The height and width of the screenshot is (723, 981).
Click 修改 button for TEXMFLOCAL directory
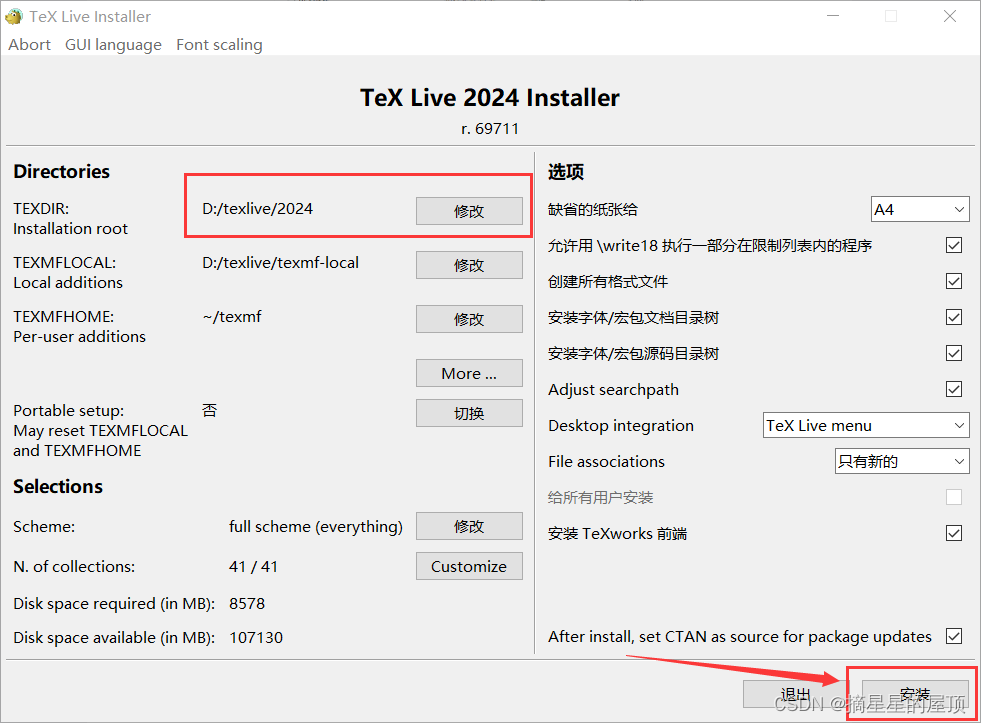(x=469, y=265)
